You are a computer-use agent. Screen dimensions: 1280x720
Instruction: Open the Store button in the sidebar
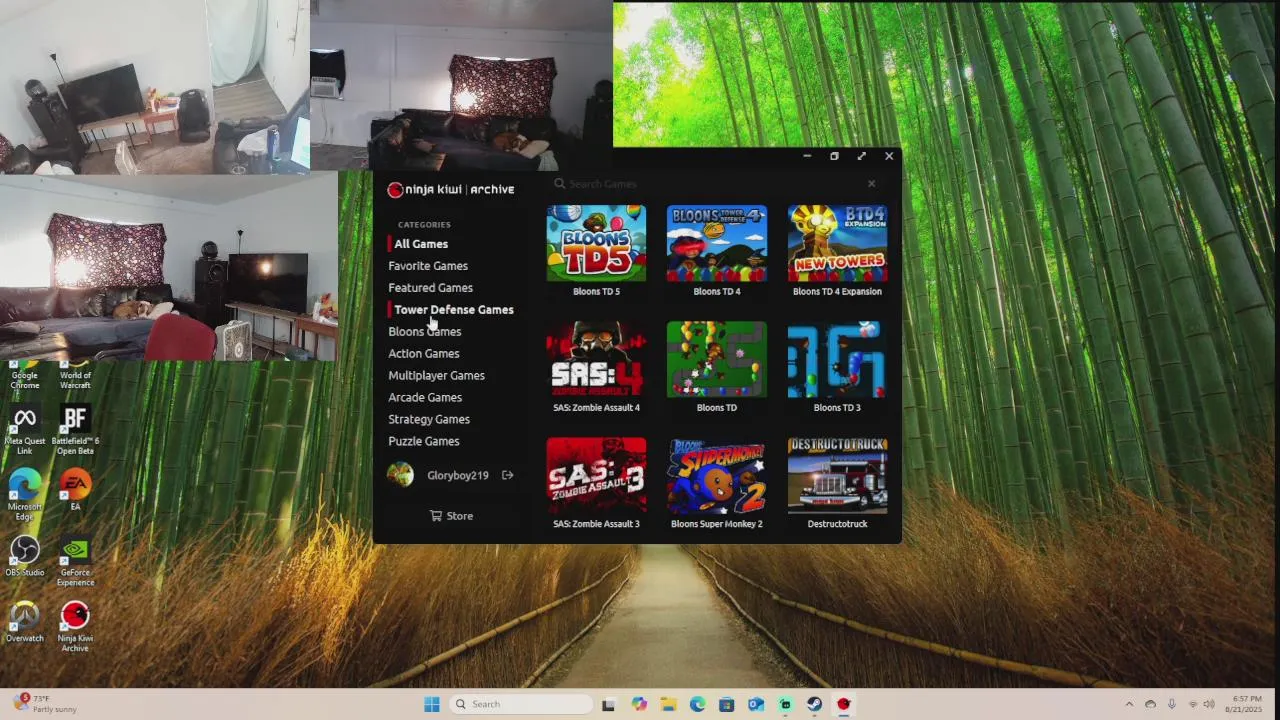click(451, 516)
